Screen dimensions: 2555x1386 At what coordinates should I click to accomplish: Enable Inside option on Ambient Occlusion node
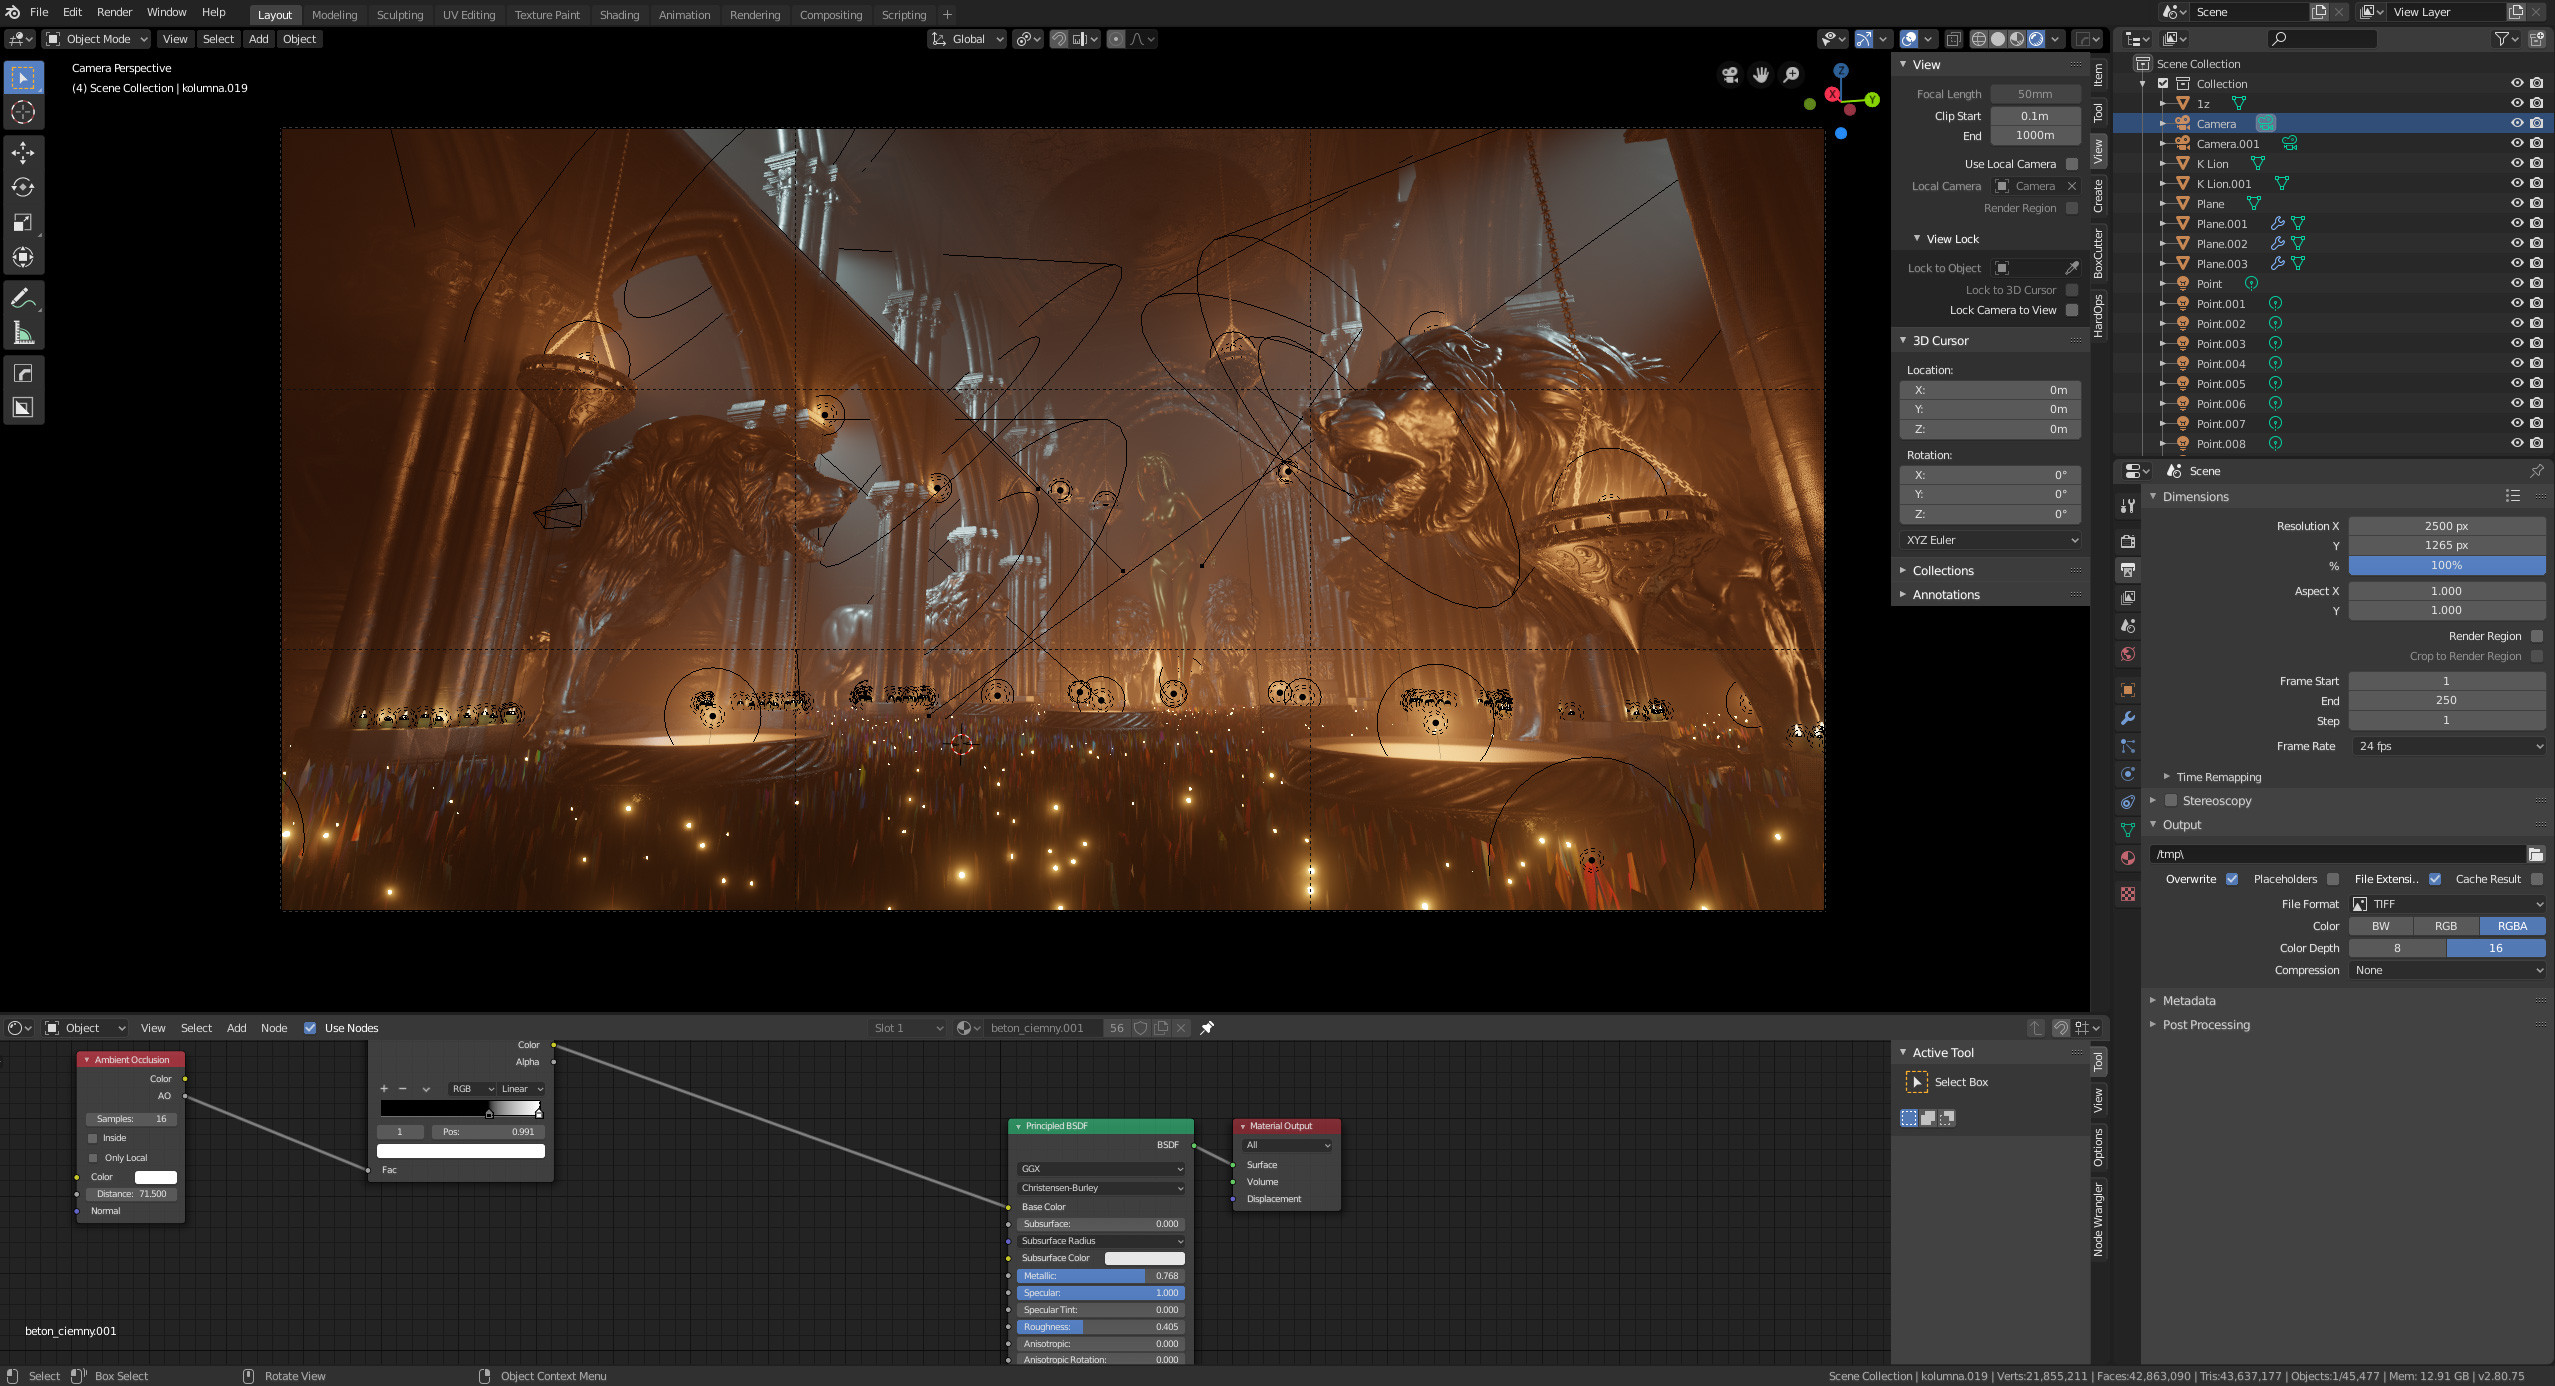[x=93, y=1138]
